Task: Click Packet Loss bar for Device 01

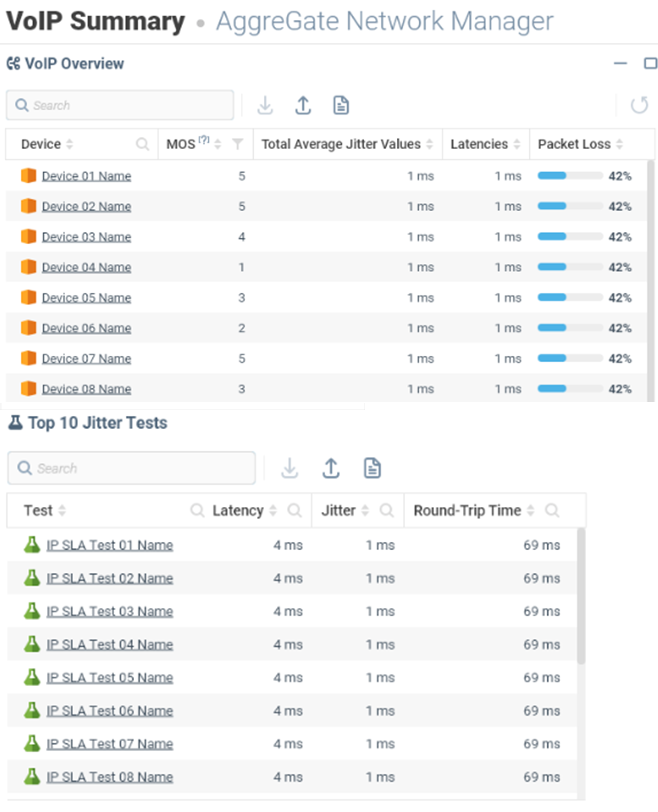Action: [570, 176]
